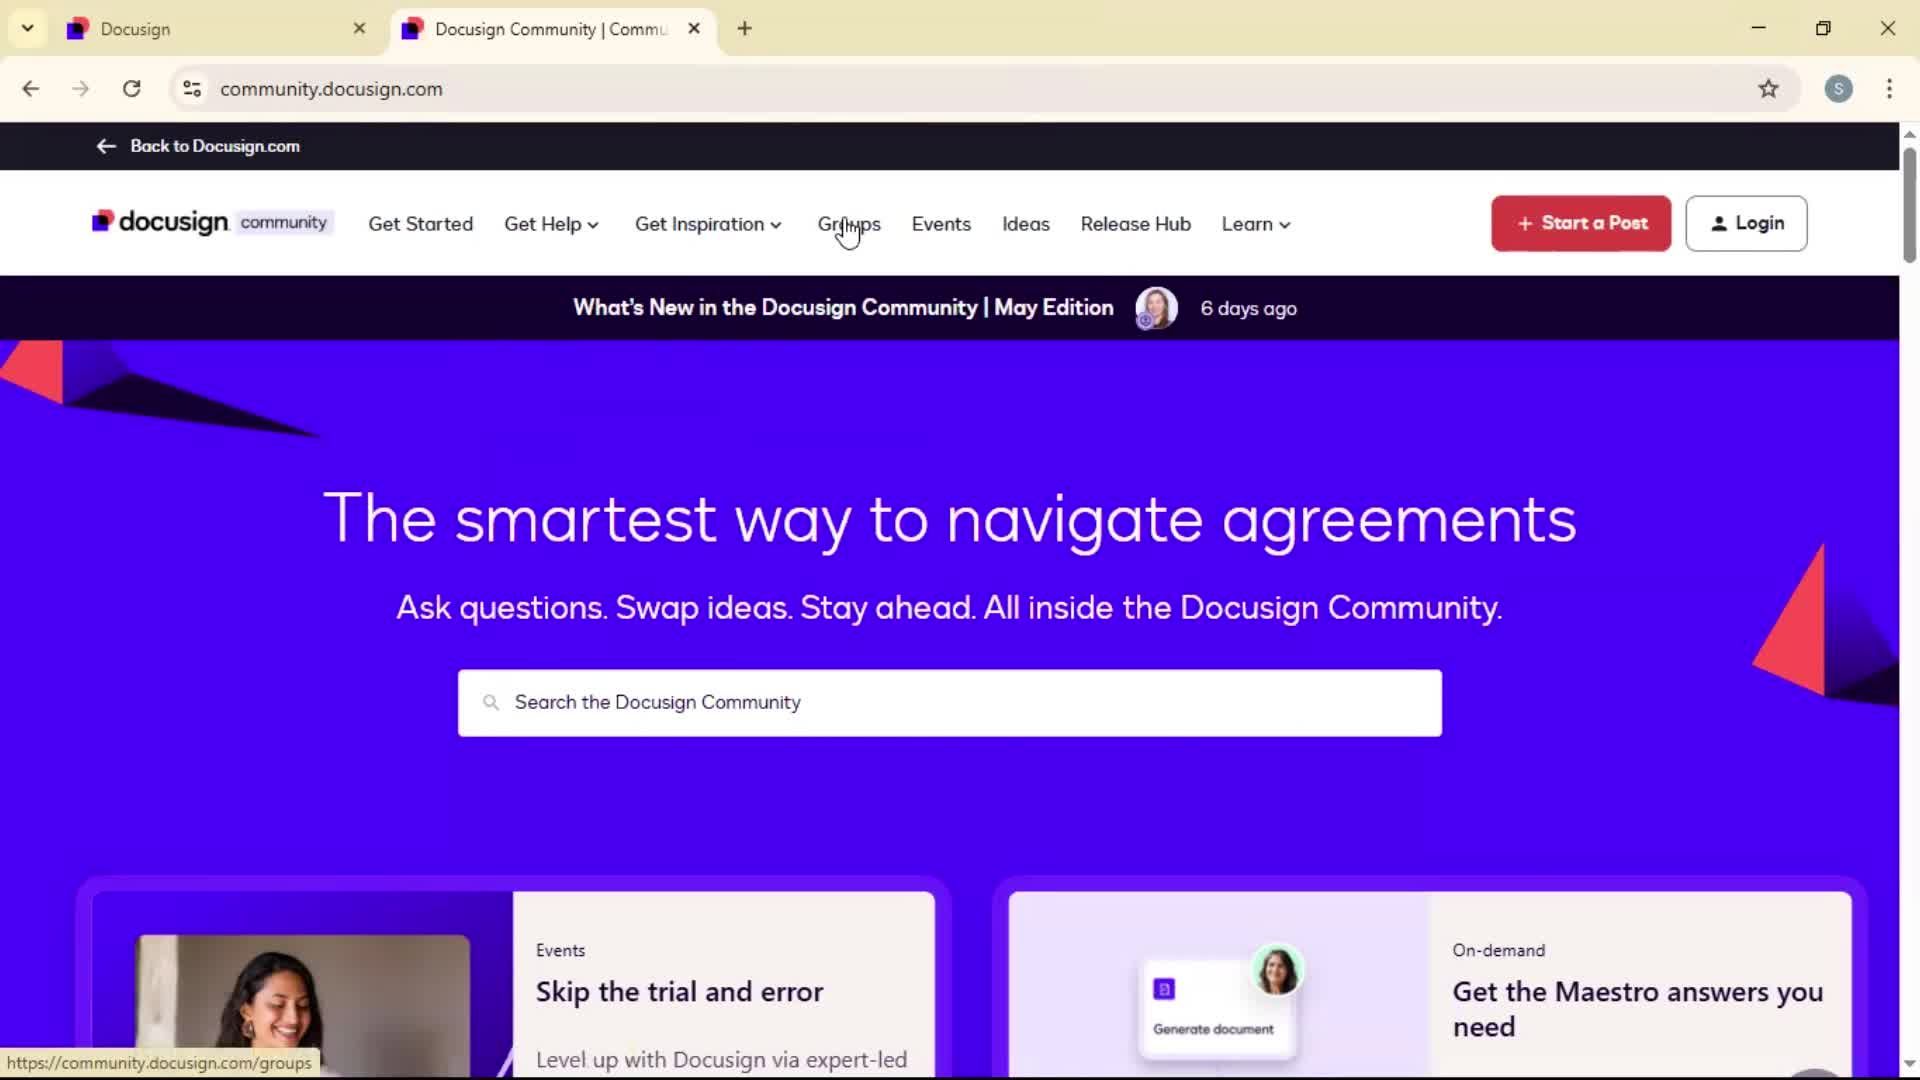Click the scrollbar up arrow

pyautogui.click(x=1909, y=133)
